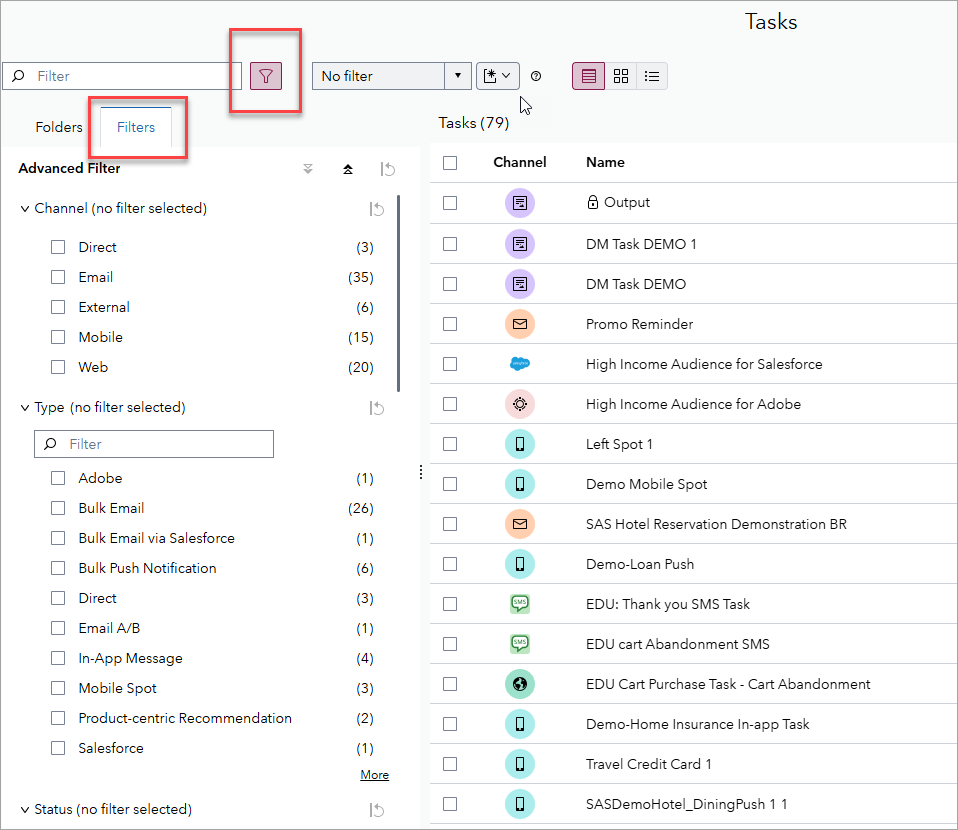The width and height of the screenshot is (958, 830).
Task: Toggle the advanced filter funnel button
Action: [266, 76]
